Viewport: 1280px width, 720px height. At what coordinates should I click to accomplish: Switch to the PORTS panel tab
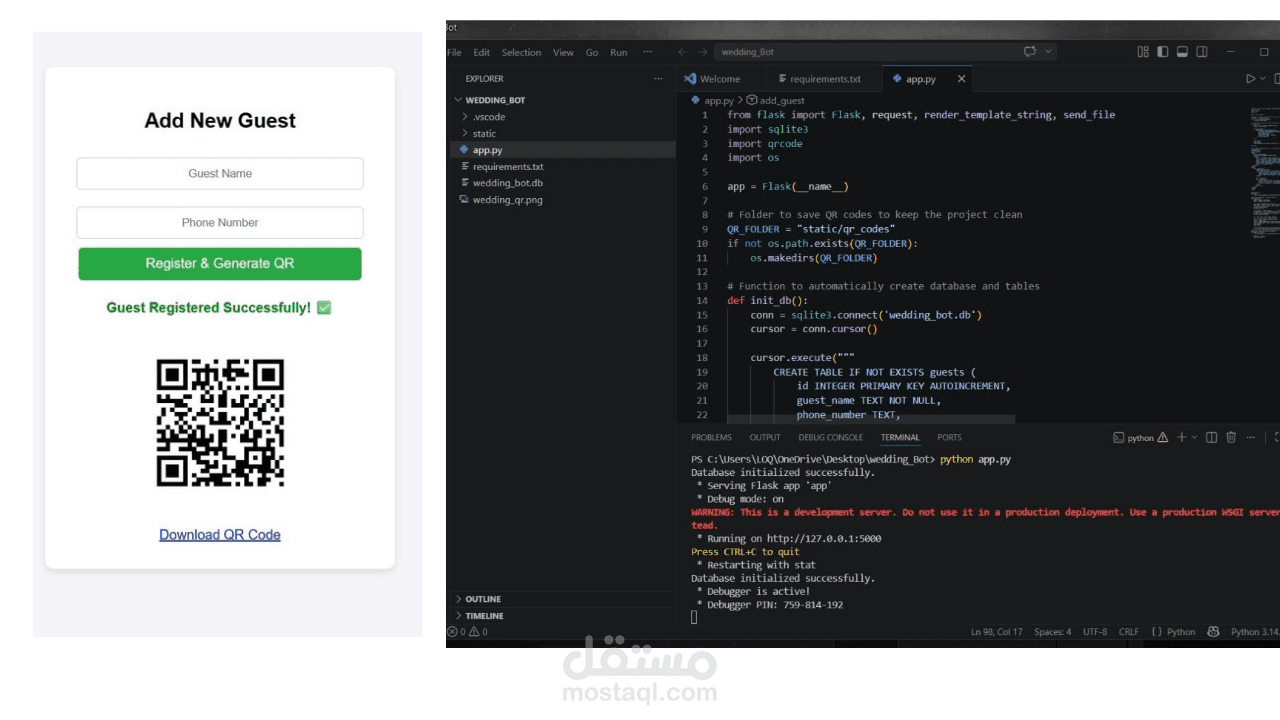(x=949, y=437)
